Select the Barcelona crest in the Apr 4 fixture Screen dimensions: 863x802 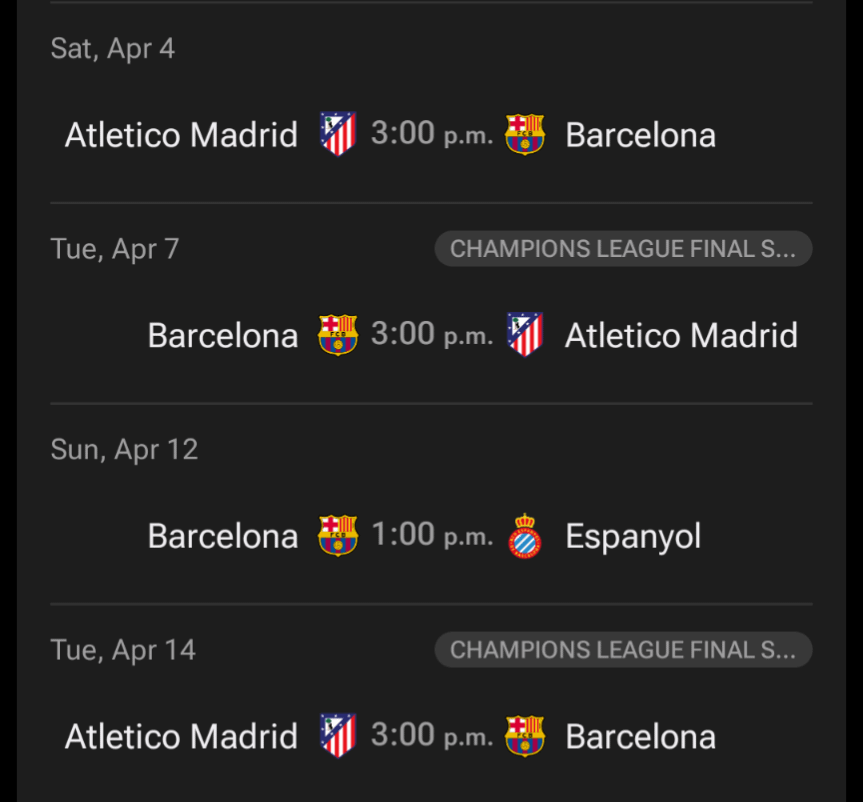coord(524,134)
